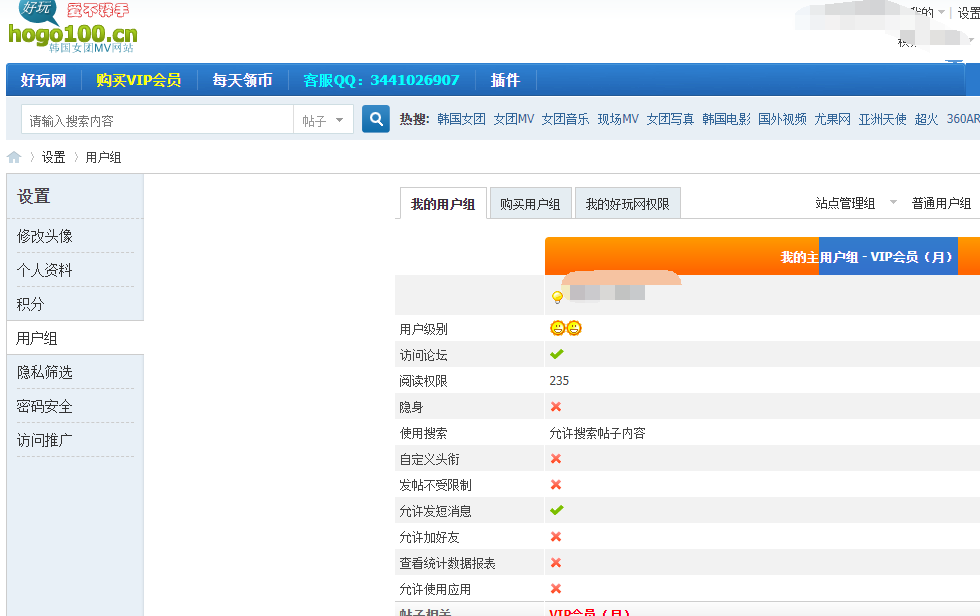Viewport: 980px width, 616px height.
Task: Click 允许搜索帖子内容 text
Action: point(597,433)
